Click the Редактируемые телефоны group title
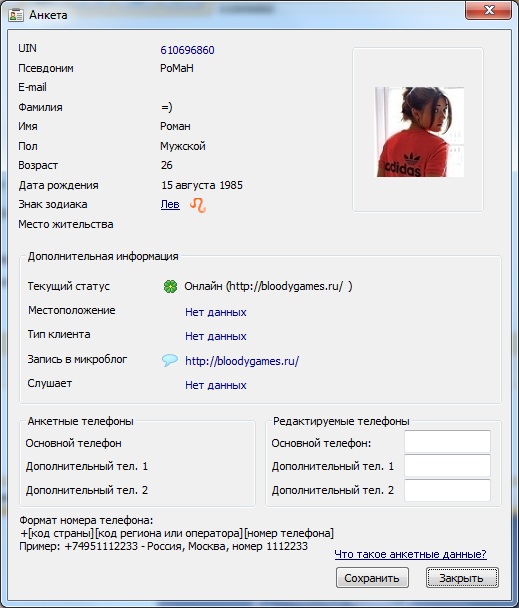 (341, 421)
